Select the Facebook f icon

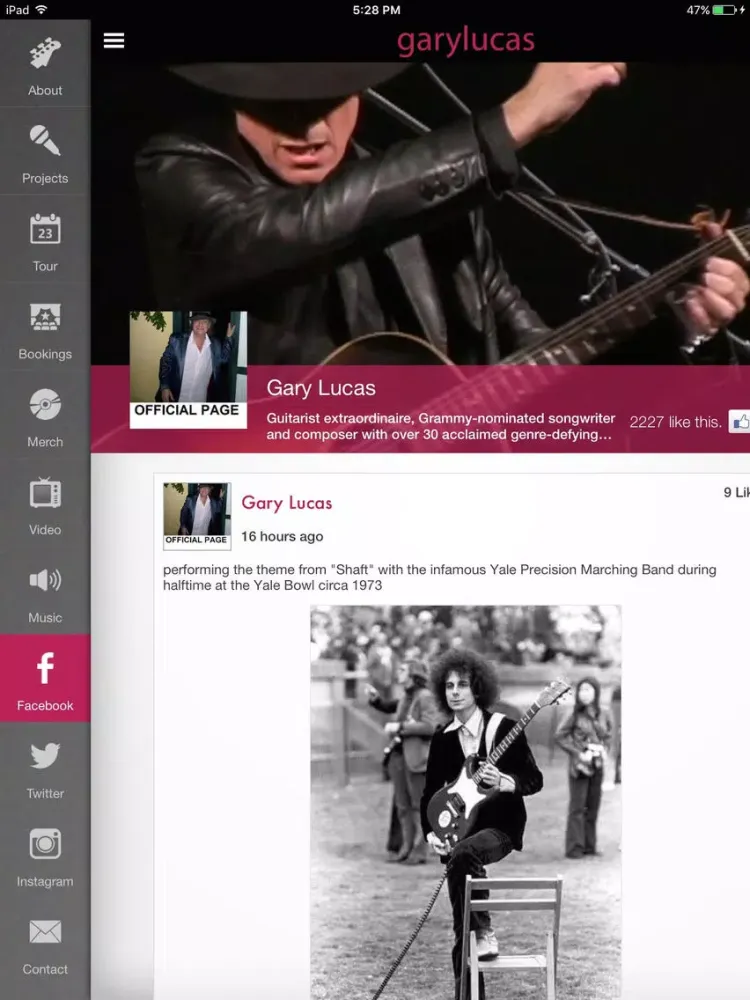[45, 668]
